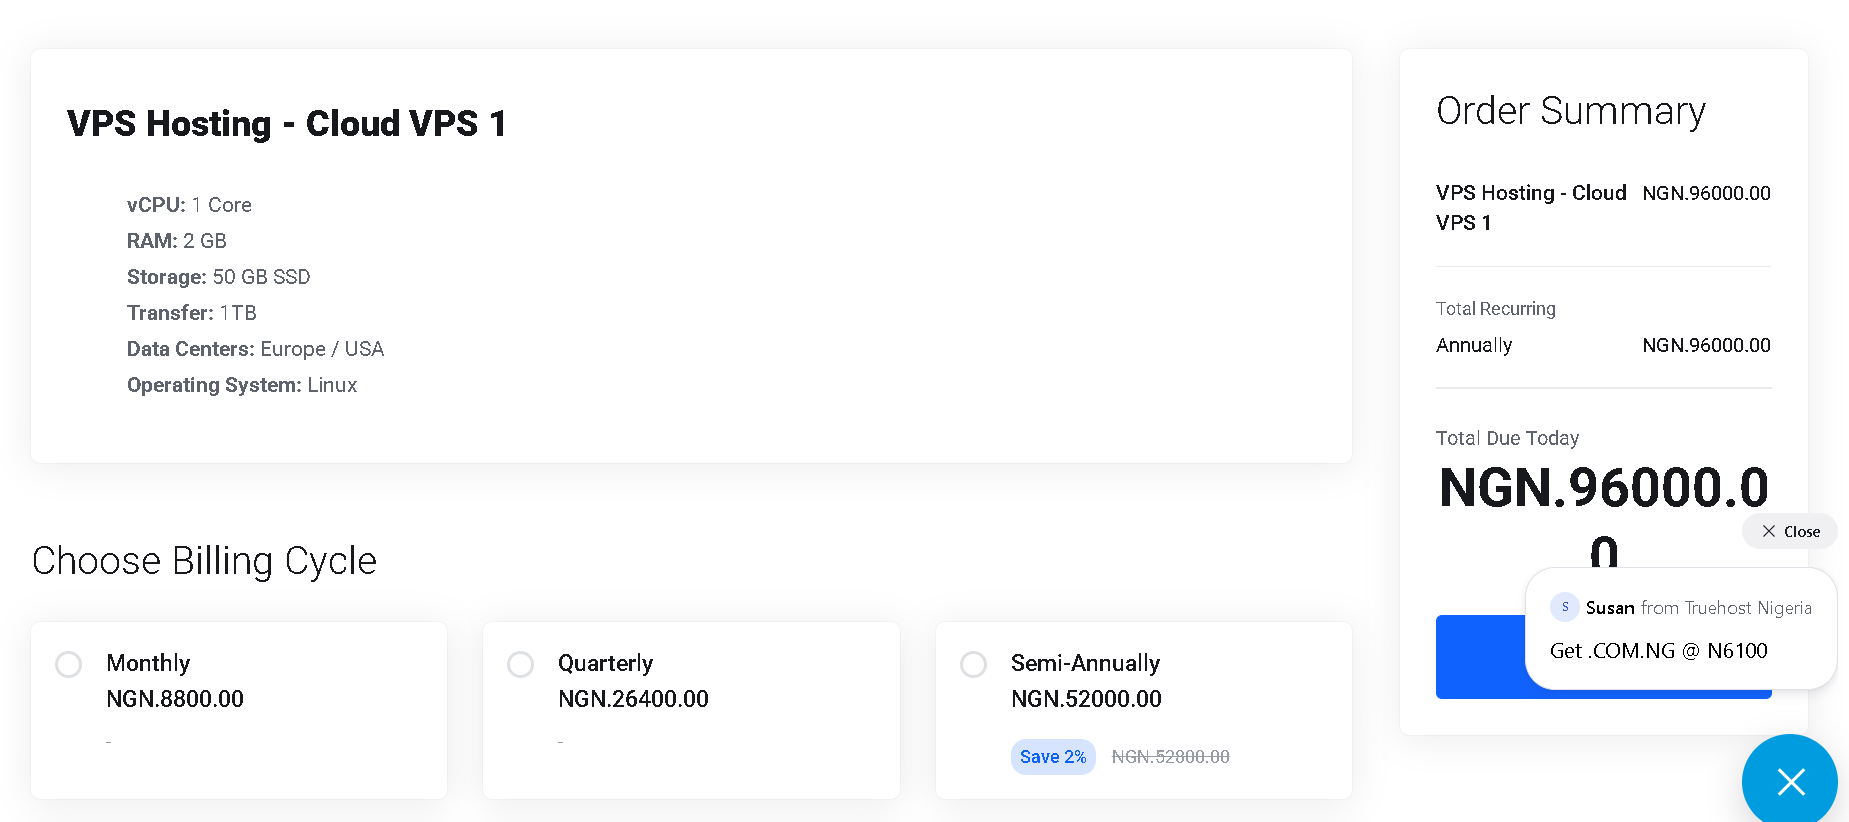Viewport: 1849px width, 822px height.
Task: Click the 'Save 2%' discount badge
Action: click(x=1053, y=757)
